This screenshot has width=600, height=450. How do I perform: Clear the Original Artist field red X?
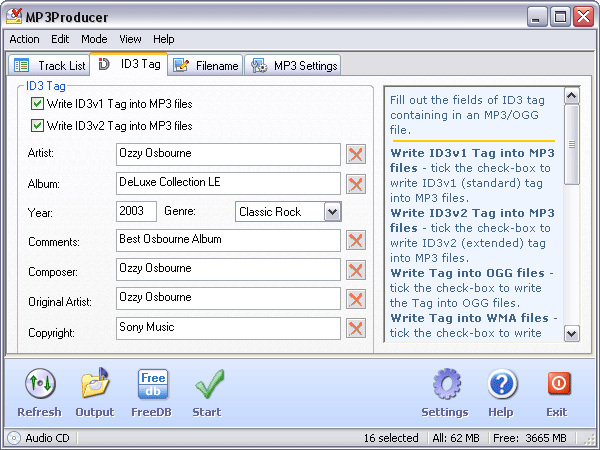(x=356, y=299)
